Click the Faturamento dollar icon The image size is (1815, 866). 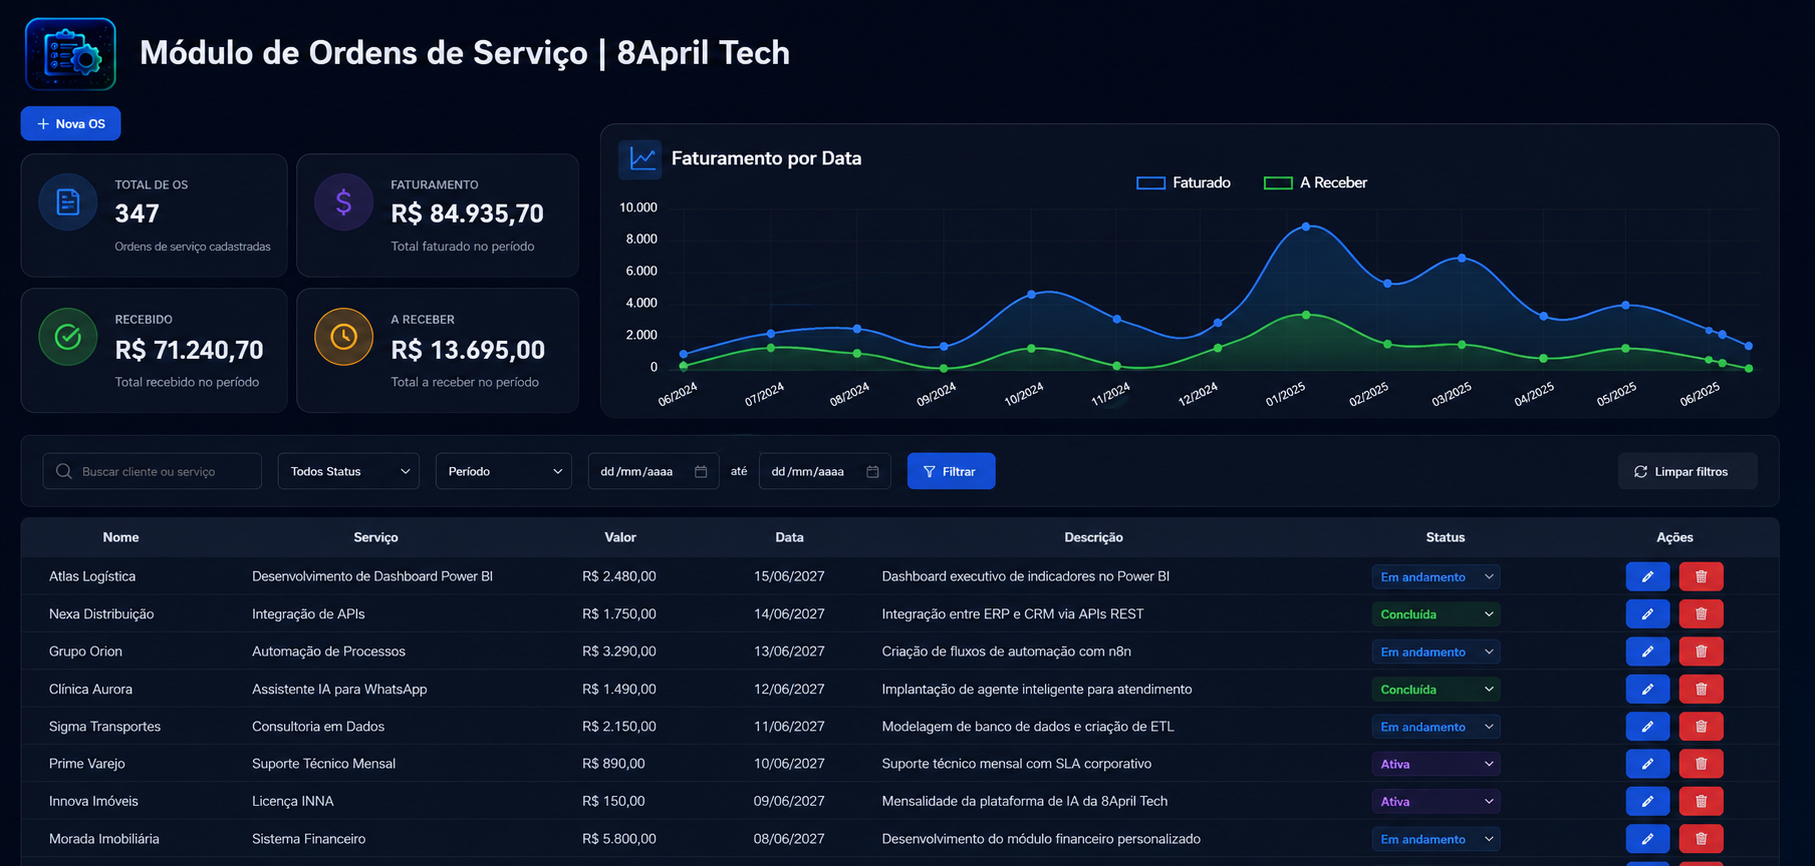tap(344, 202)
